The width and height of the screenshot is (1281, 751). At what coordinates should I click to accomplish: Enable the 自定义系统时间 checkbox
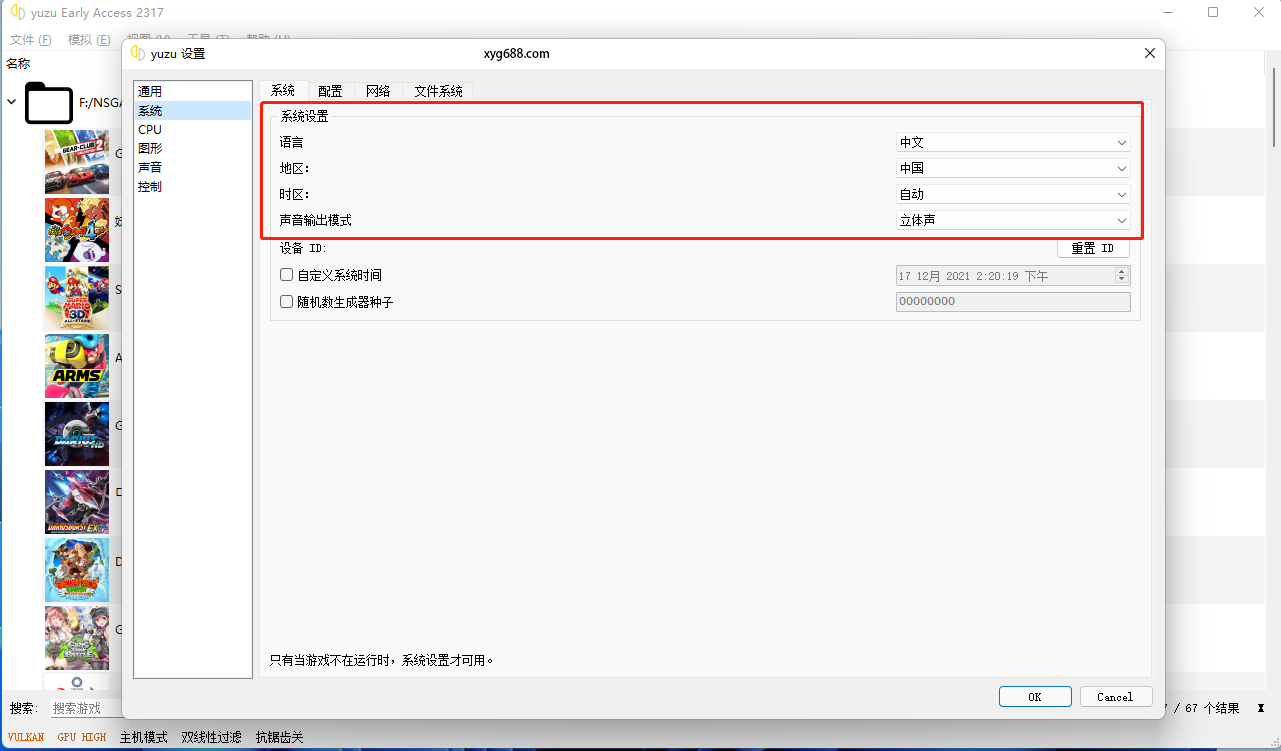coord(287,275)
